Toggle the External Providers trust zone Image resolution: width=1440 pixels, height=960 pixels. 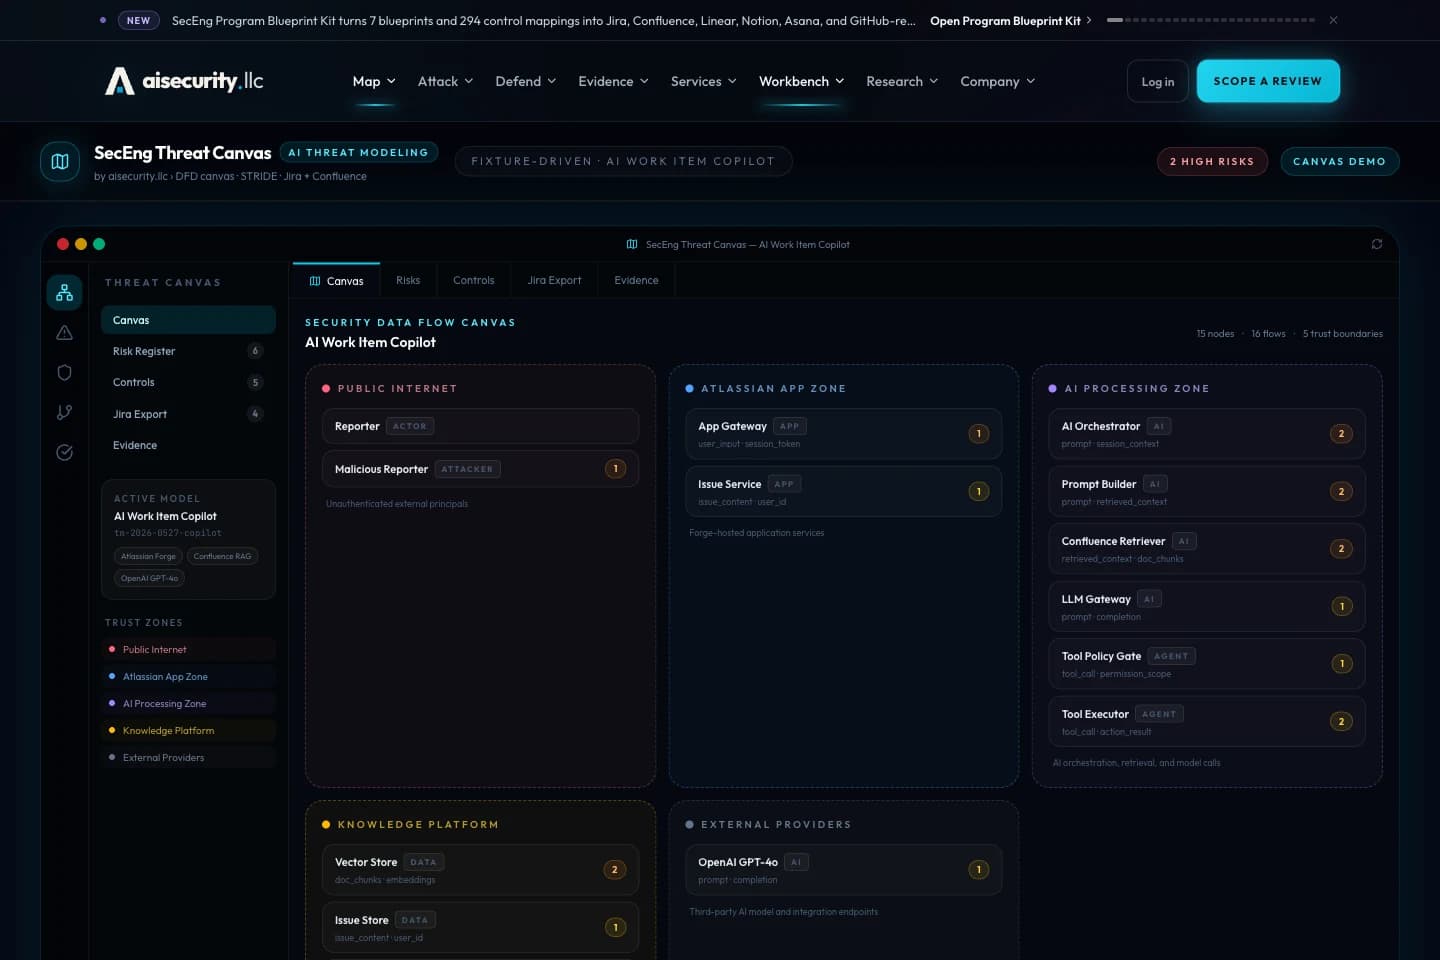point(188,758)
